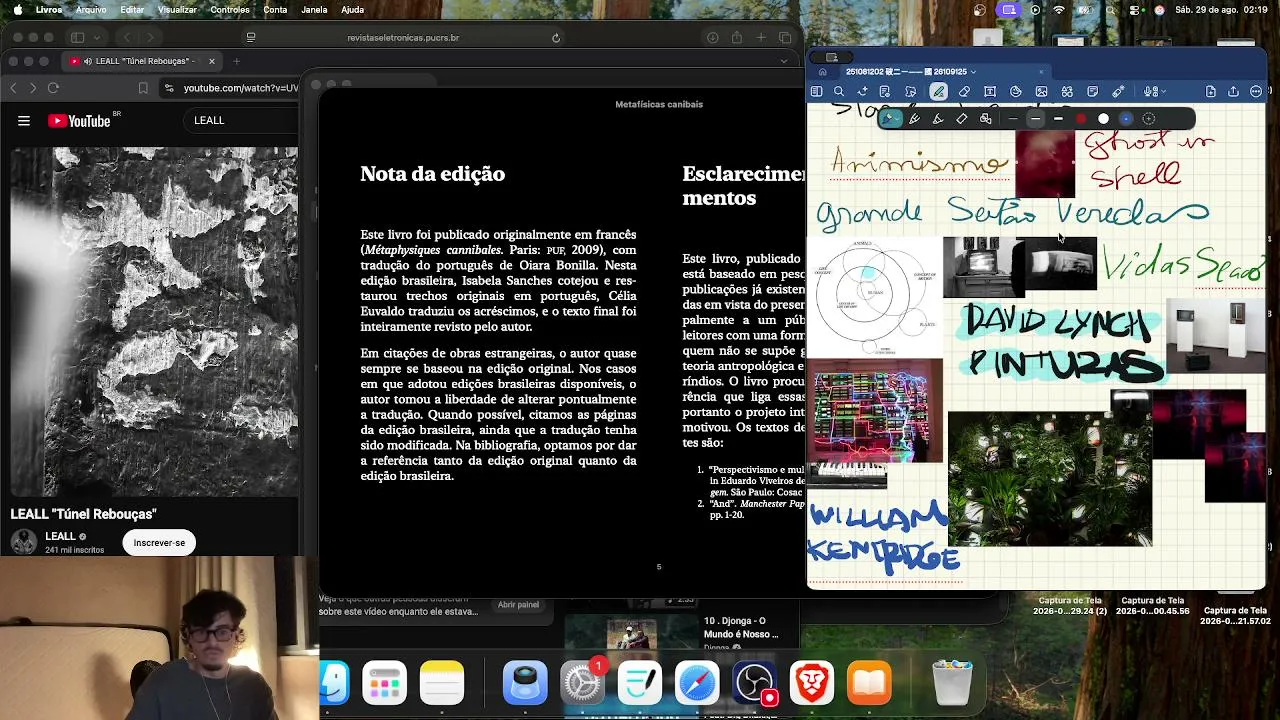Open the elements tool in the notes toolbar
The width and height of the screenshot is (1280, 720).
[x=1067, y=92]
